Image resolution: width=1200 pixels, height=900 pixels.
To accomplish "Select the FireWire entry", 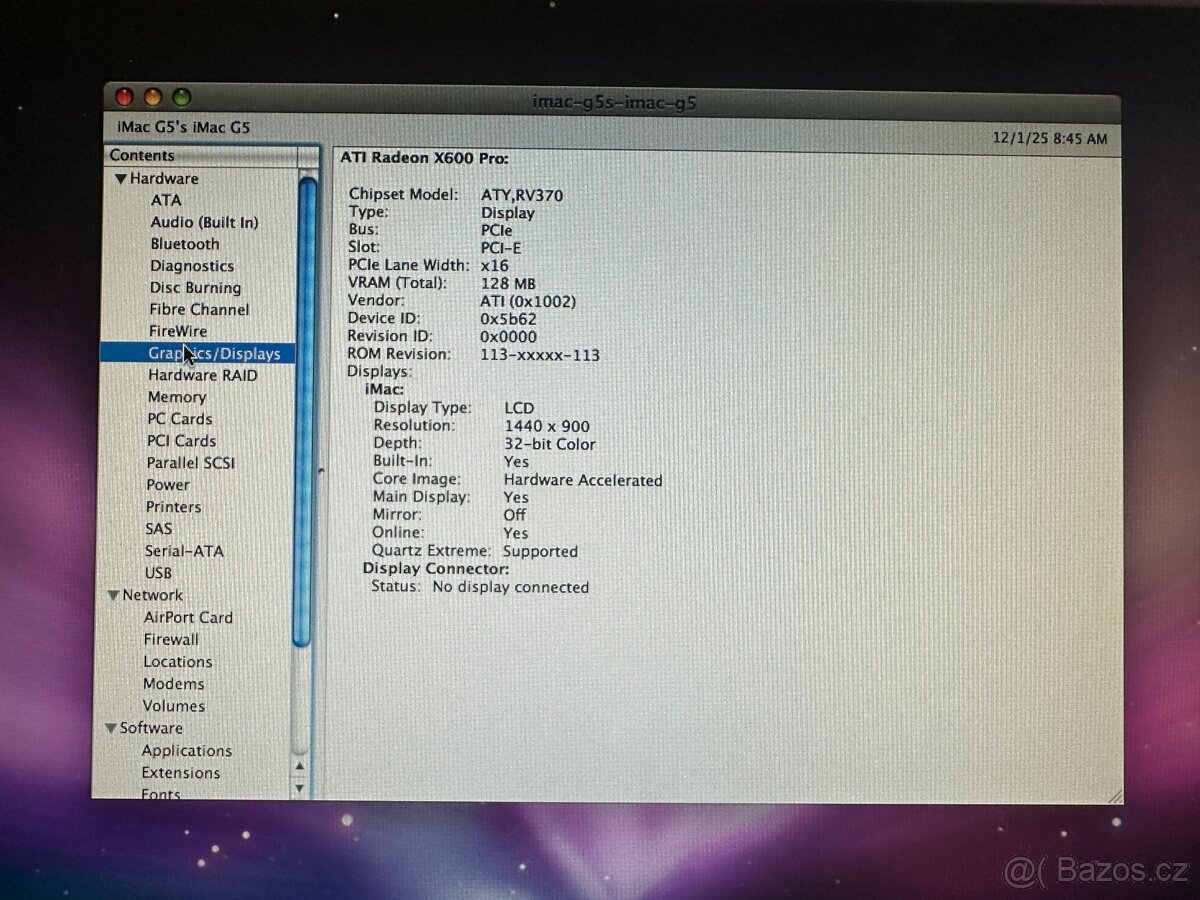I will (178, 331).
